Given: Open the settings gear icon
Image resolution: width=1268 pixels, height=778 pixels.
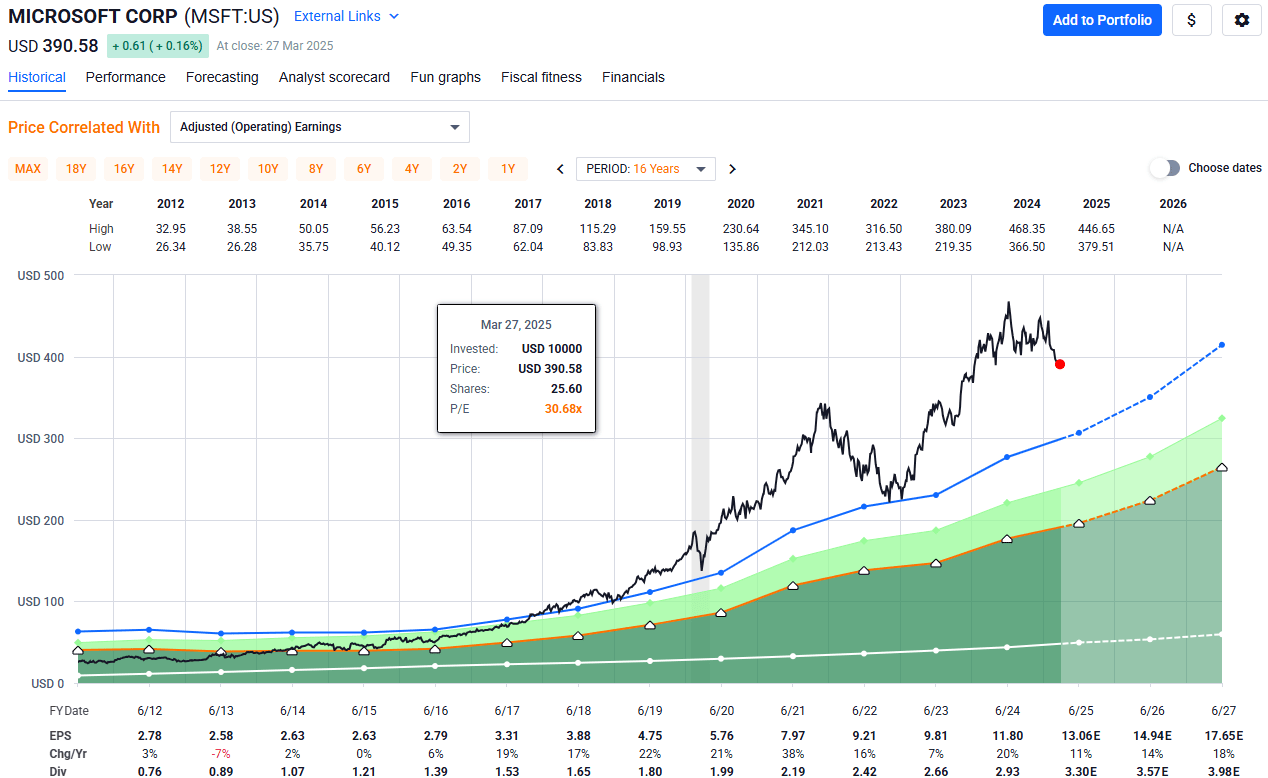Looking at the screenshot, I should tap(1241, 20).
